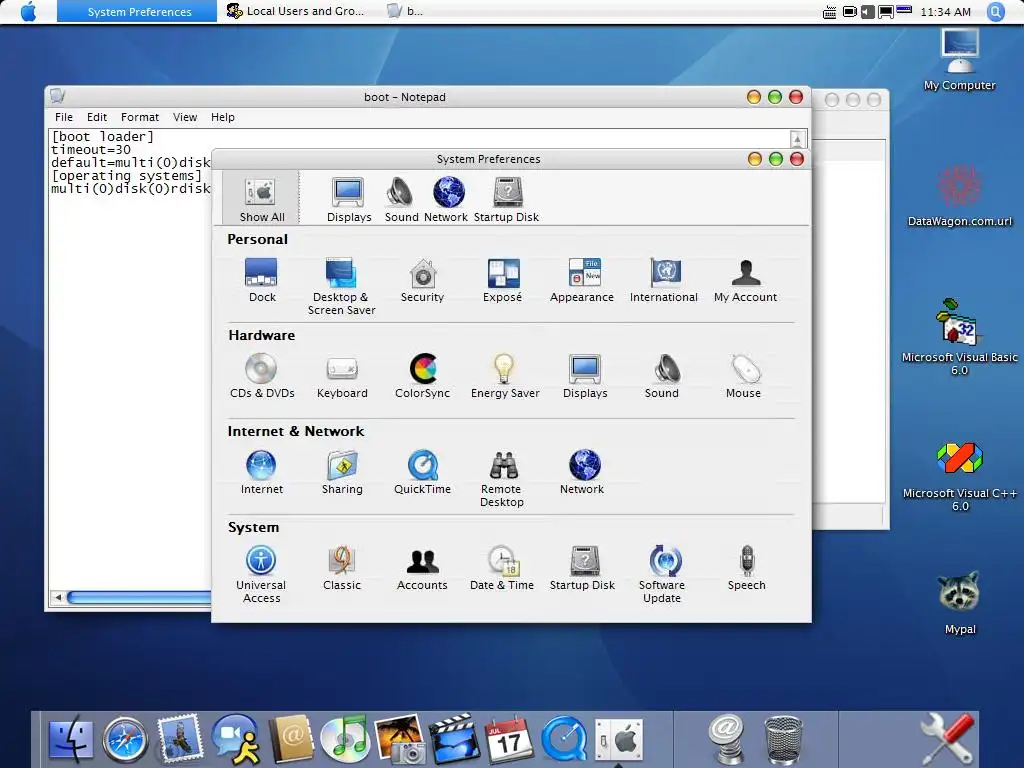This screenshot has height=768, width=1024.
Task: Click the Spotlight search icon in top bar
Action: point(996,12)
